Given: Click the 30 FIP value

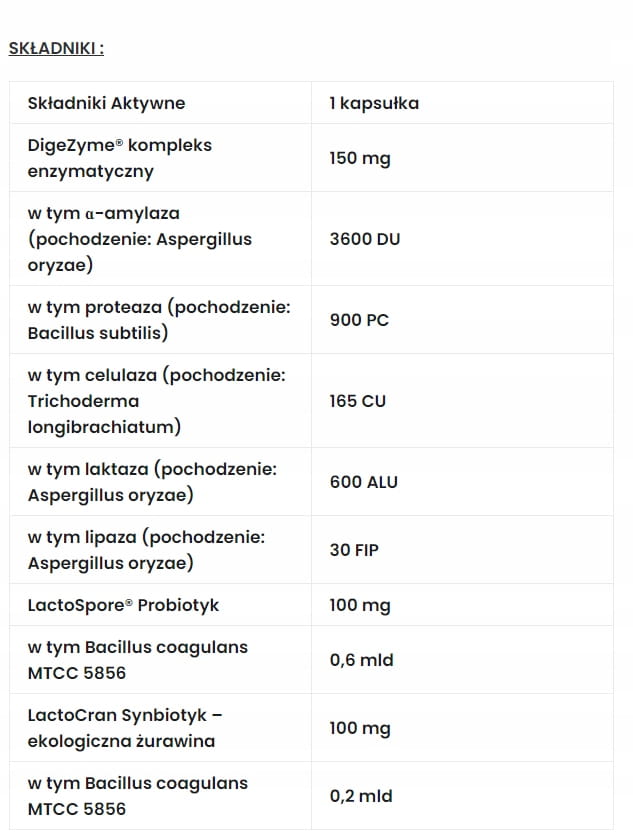Looking at the screenshot, I should [354, 550].
